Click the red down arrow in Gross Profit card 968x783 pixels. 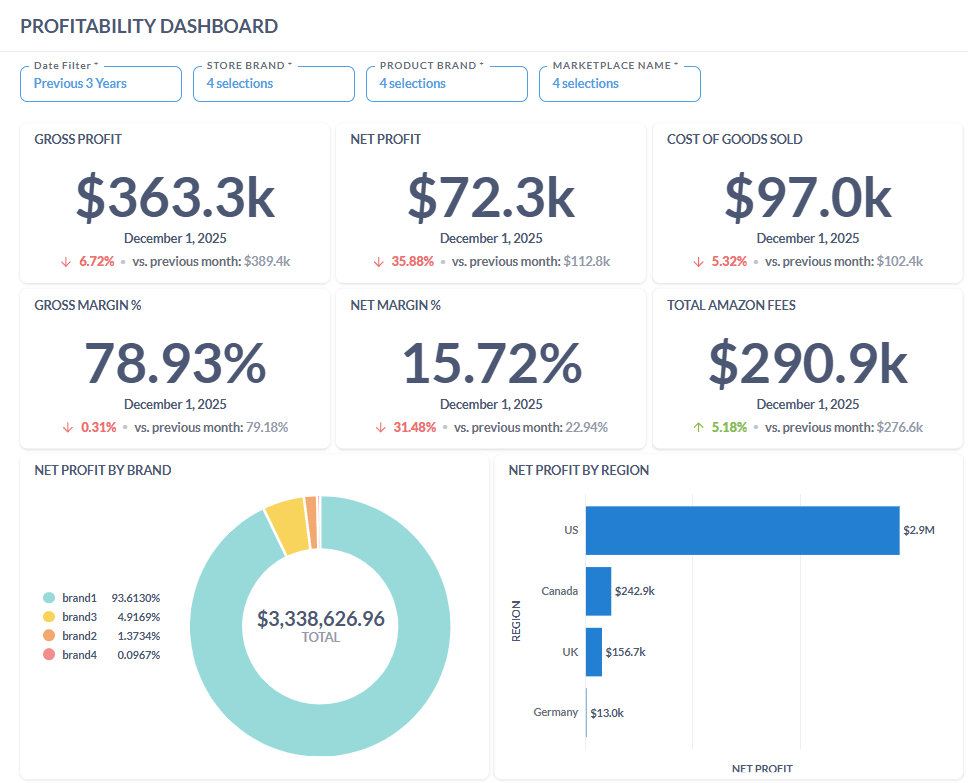point(66,261)
